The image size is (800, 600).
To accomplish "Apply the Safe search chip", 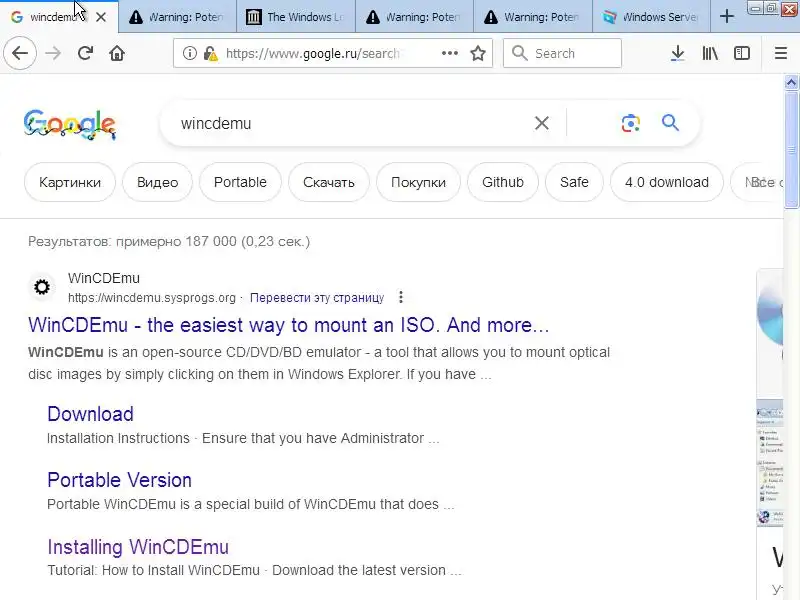I will pos(574,182).
